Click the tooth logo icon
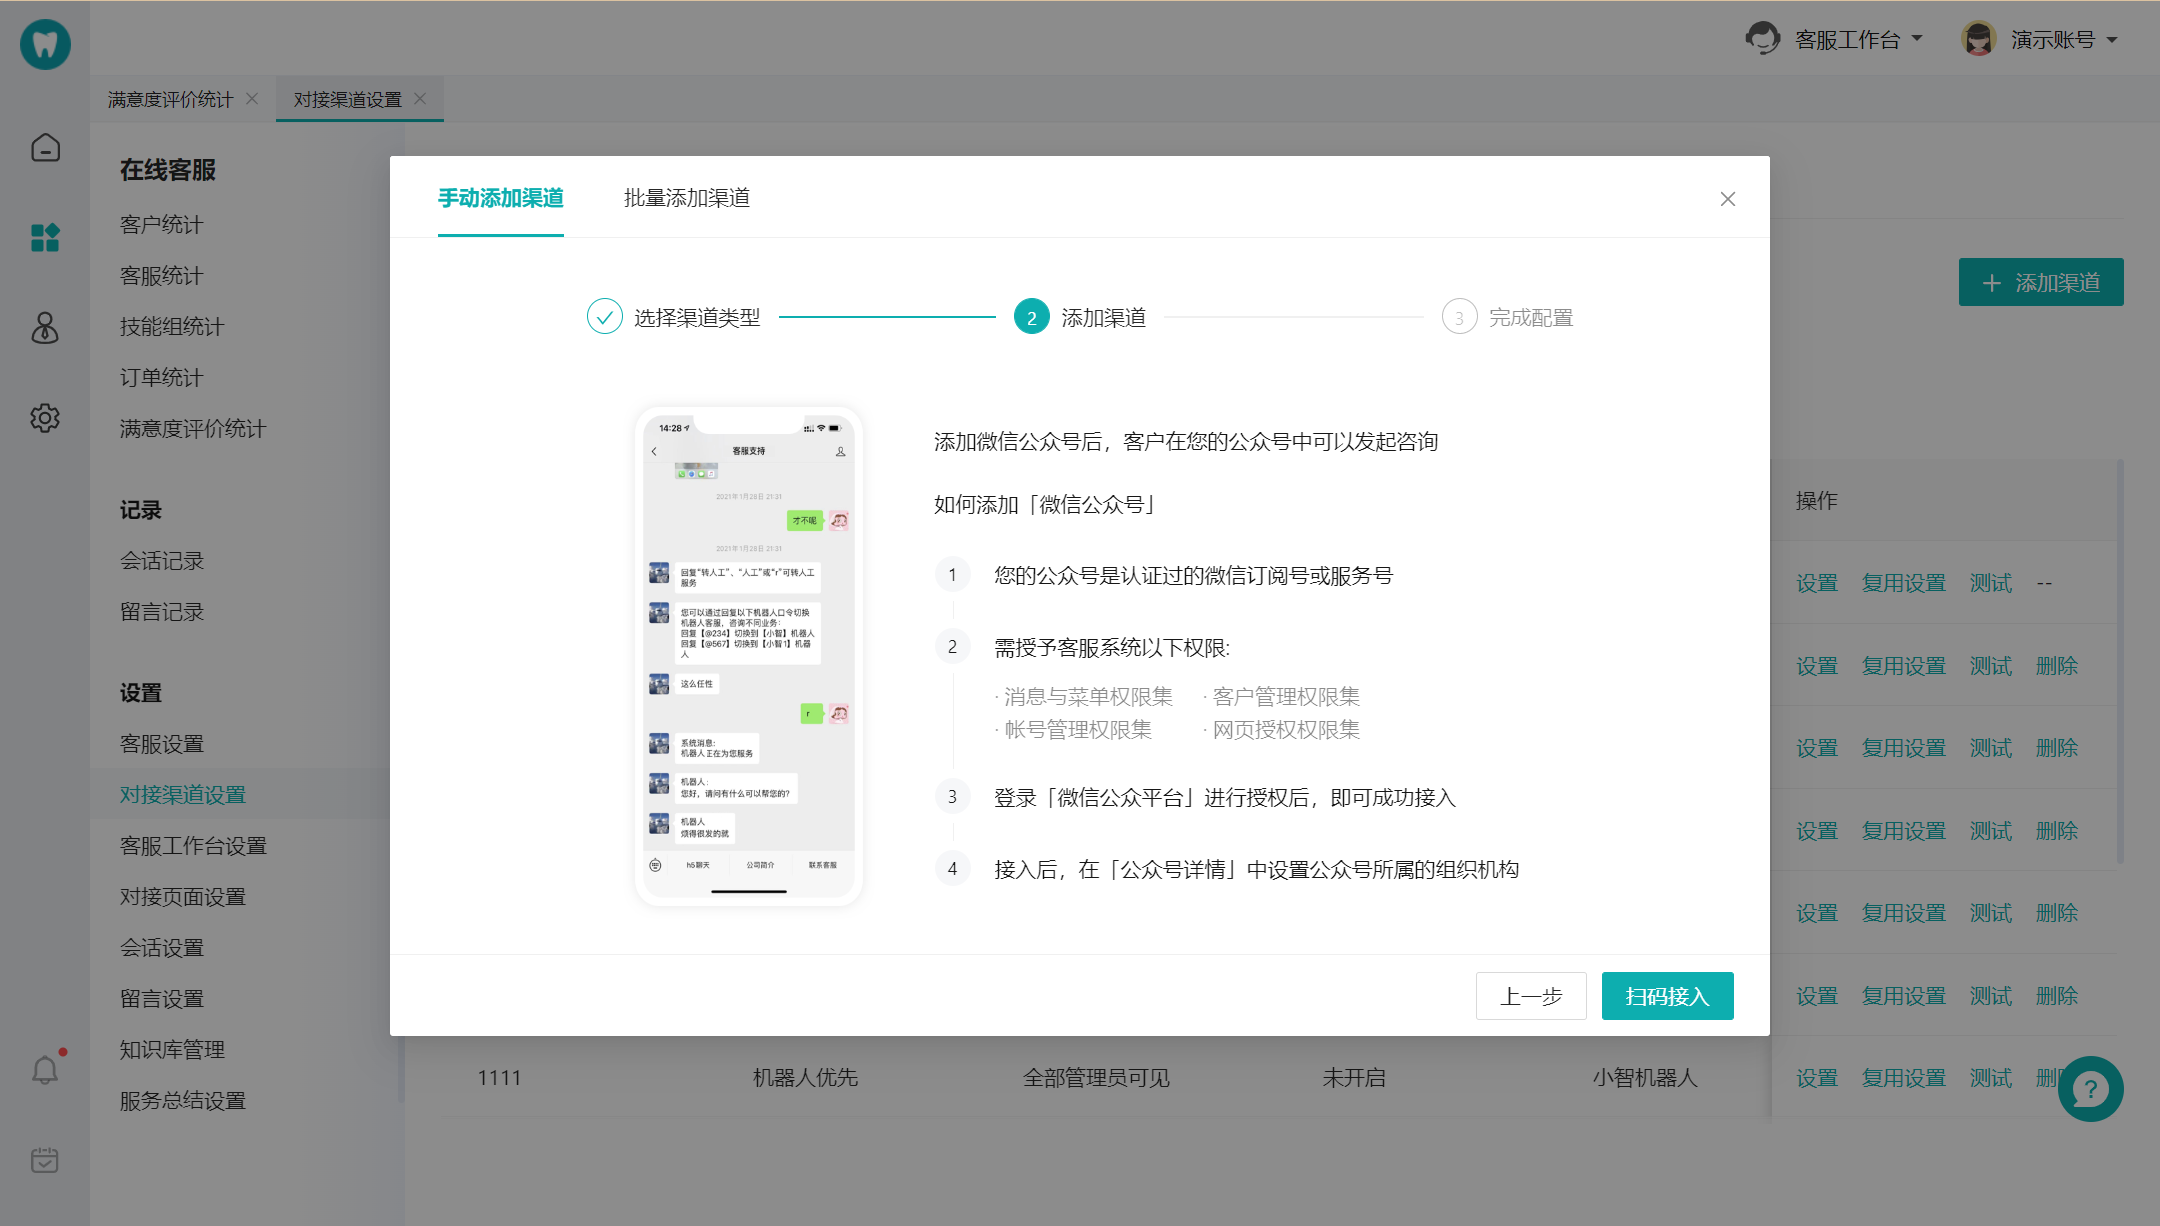Viewport: 2160px width, 1226px height. tap(45, 44)
